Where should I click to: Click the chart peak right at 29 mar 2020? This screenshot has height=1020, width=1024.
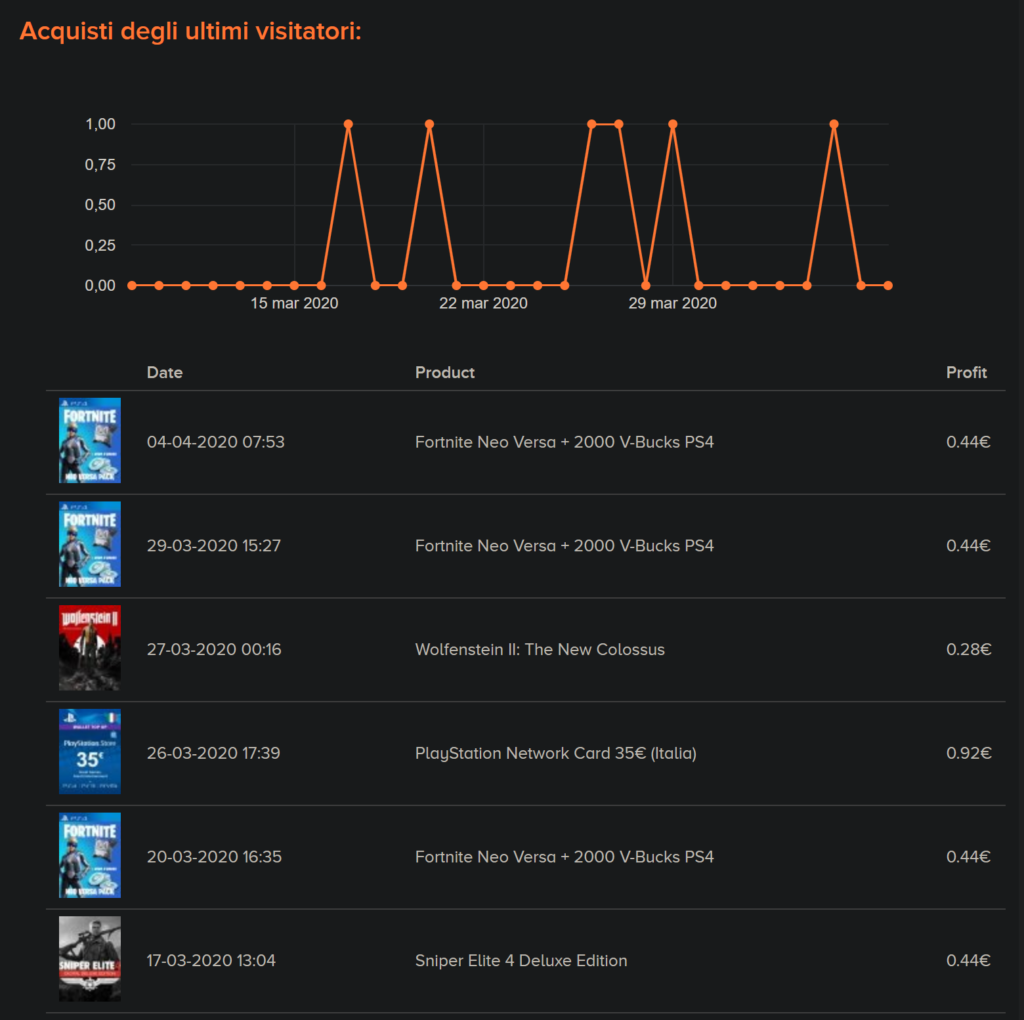[x=673, y=124]
